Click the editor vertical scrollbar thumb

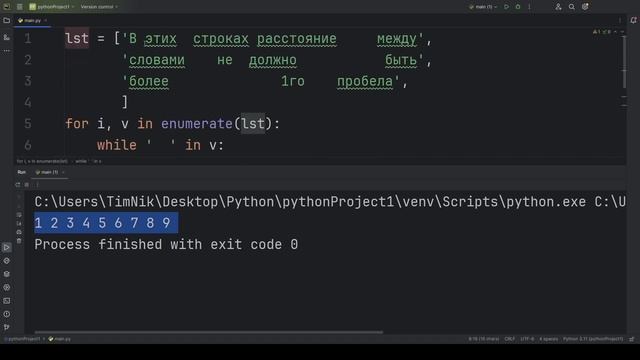point(624,62)
